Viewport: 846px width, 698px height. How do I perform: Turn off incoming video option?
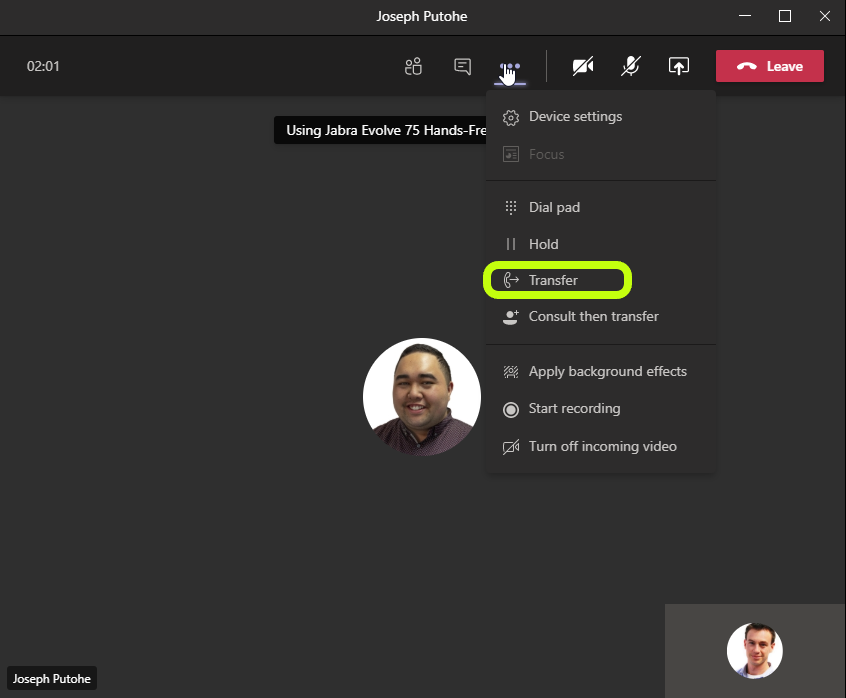tap(601, 447)
